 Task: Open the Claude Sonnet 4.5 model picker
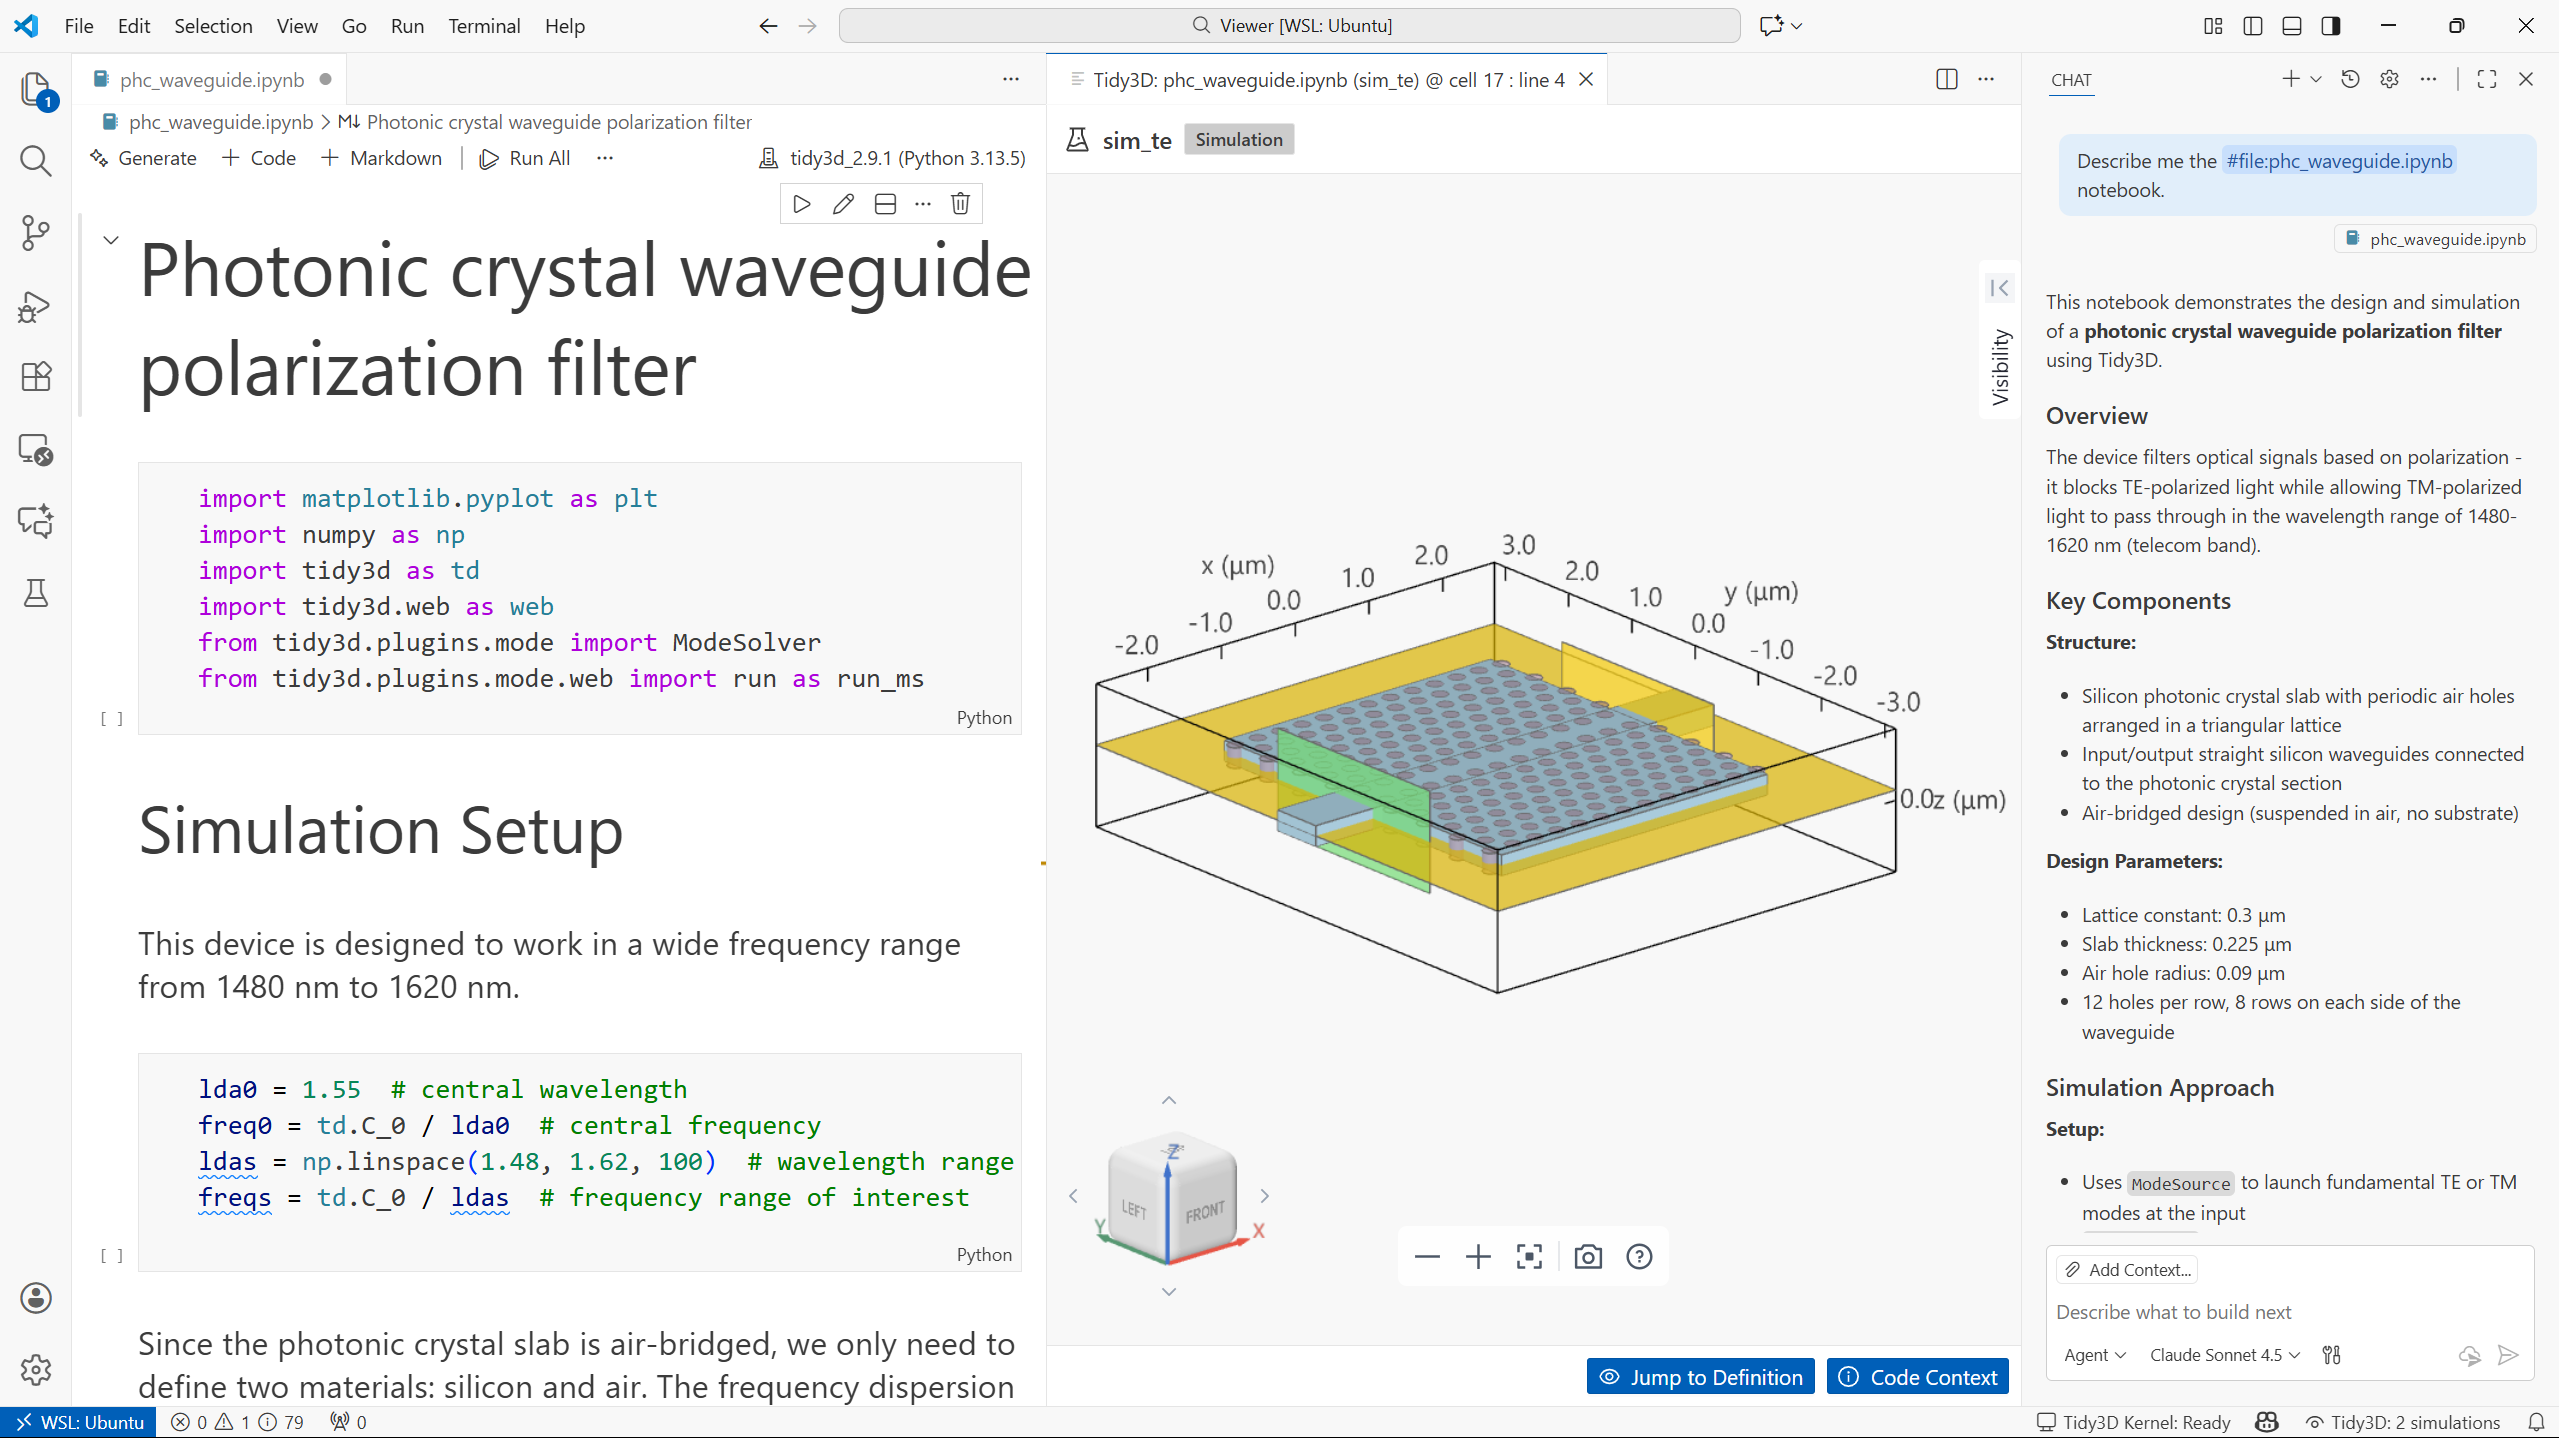pos(2224,1355)
